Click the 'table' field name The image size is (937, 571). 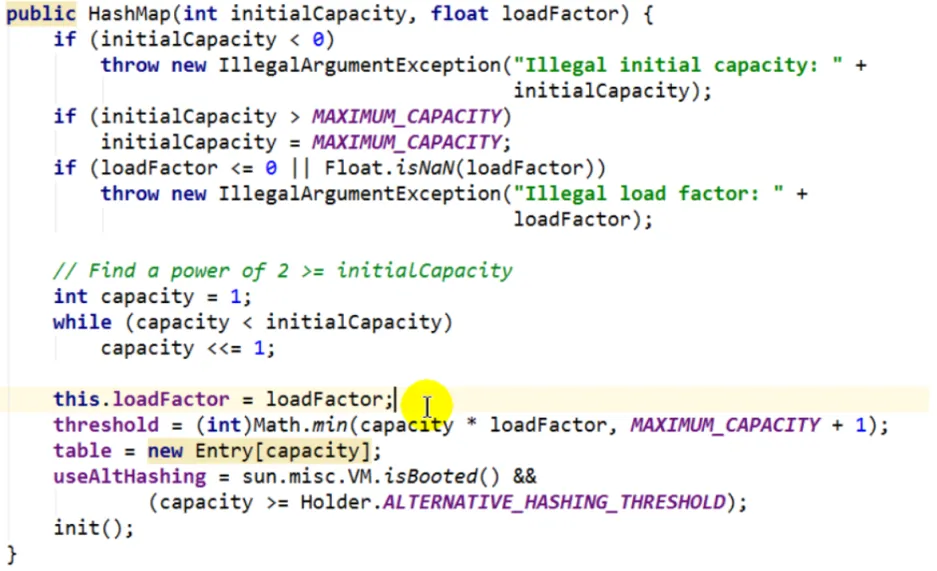[82, 450]
